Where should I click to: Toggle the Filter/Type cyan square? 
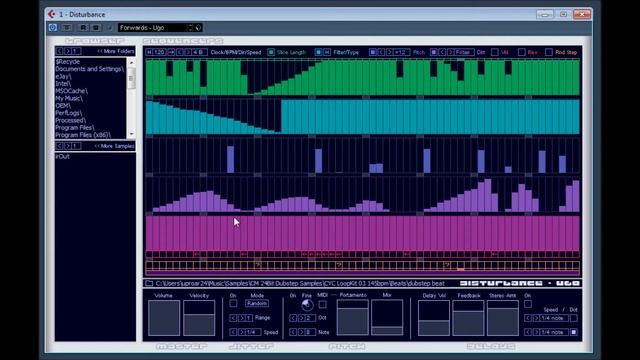coord(318,52)
